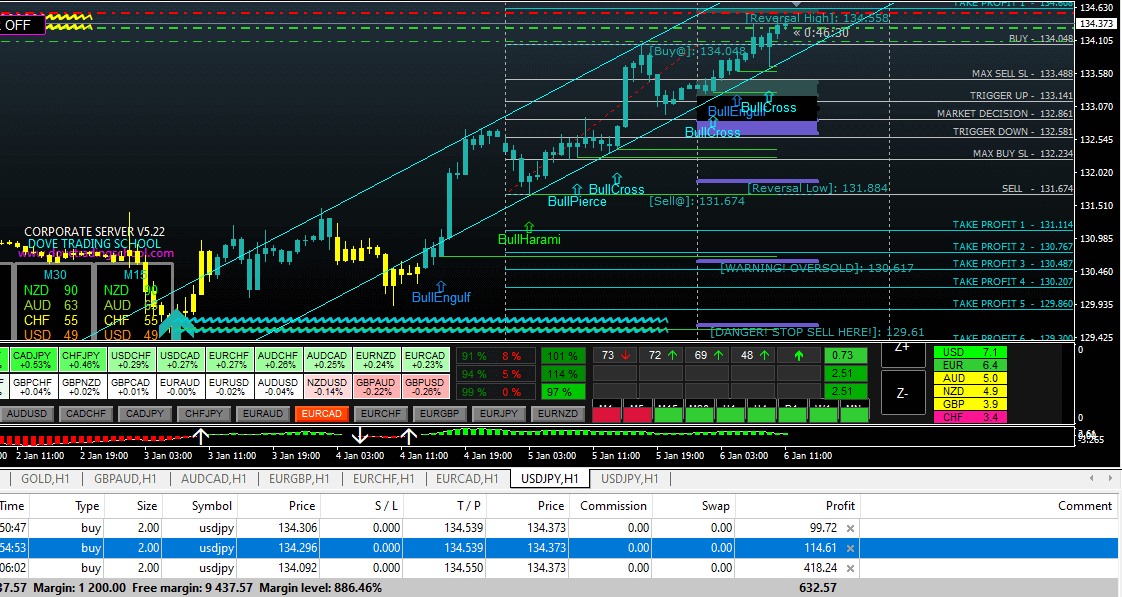Switch to the GOLD,H1 chart tab

45,479
